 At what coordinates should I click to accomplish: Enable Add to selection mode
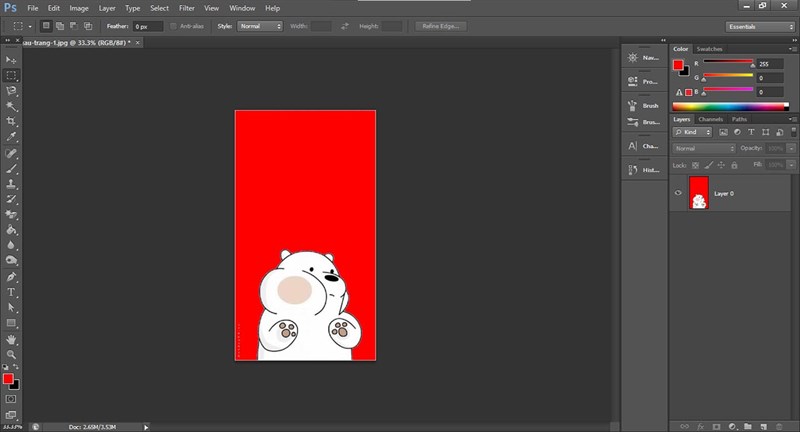(x=60, y=26)
